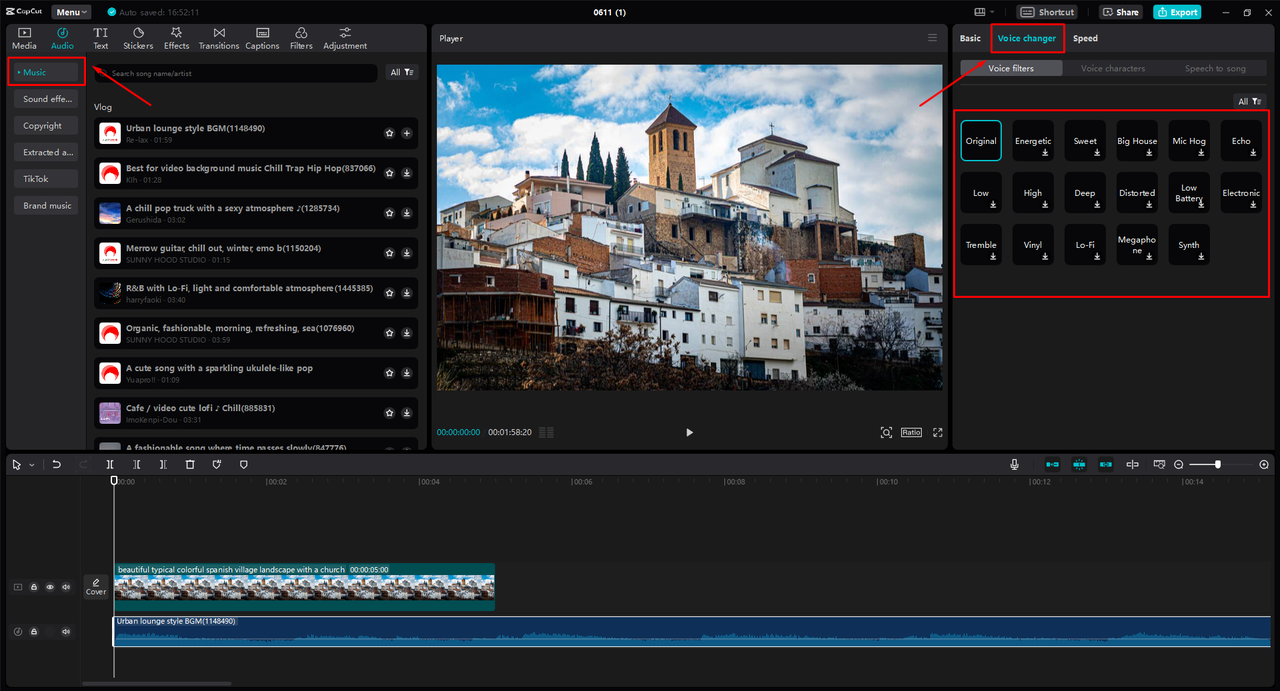Screen dimensions: 1280x691
Task: Click the Split clip tool in timeline toolbar
Action: 110,465
